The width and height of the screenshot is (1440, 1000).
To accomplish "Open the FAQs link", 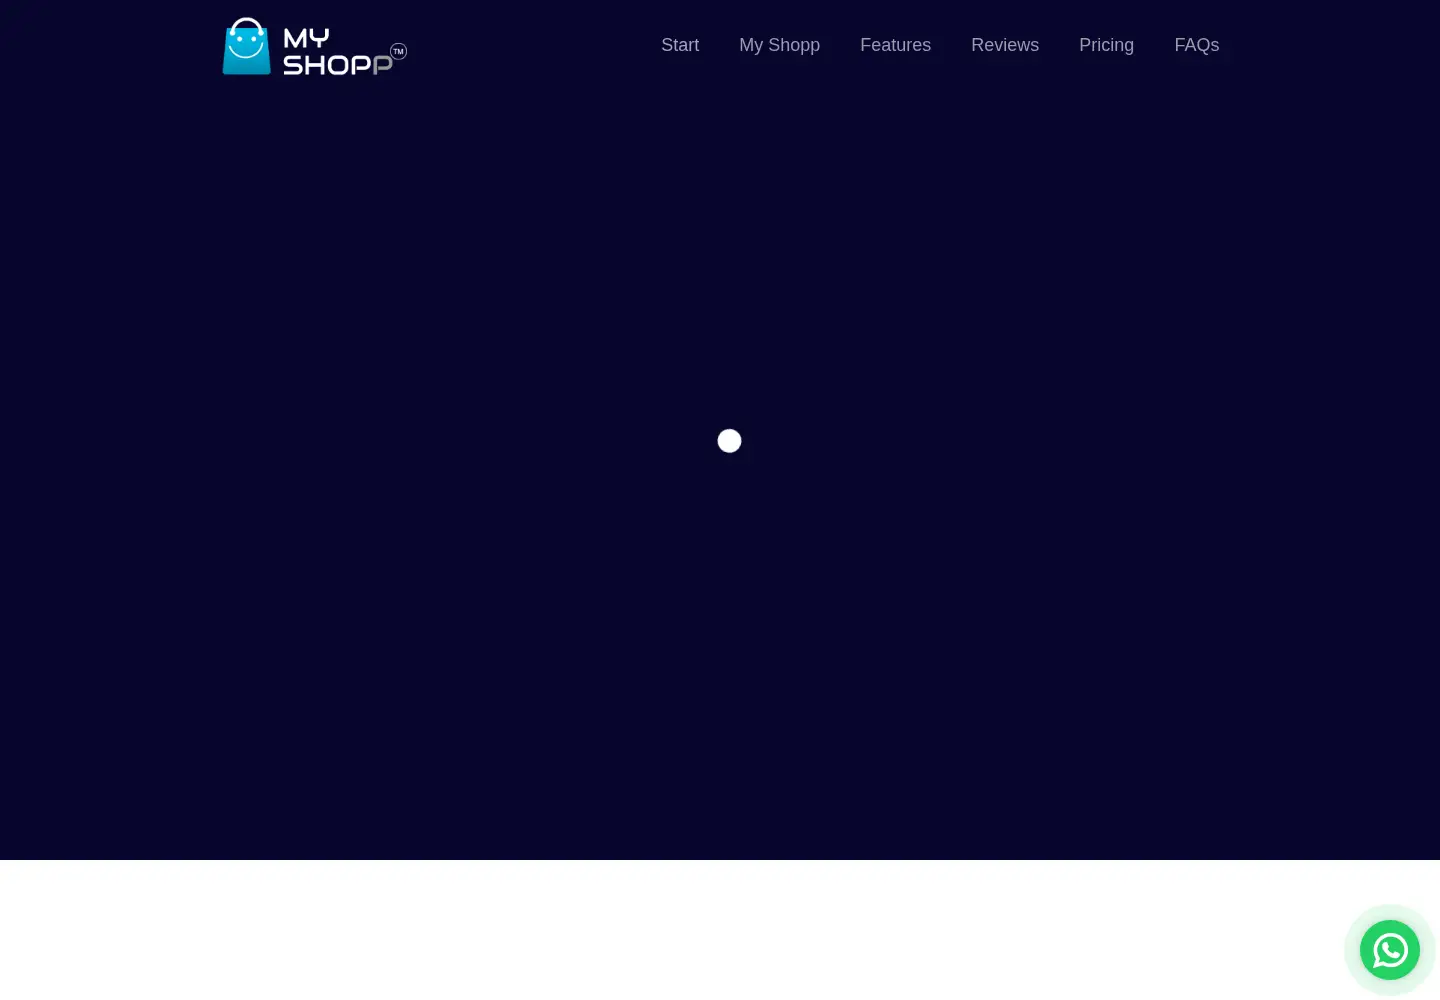I will [x=1196, y=45].
